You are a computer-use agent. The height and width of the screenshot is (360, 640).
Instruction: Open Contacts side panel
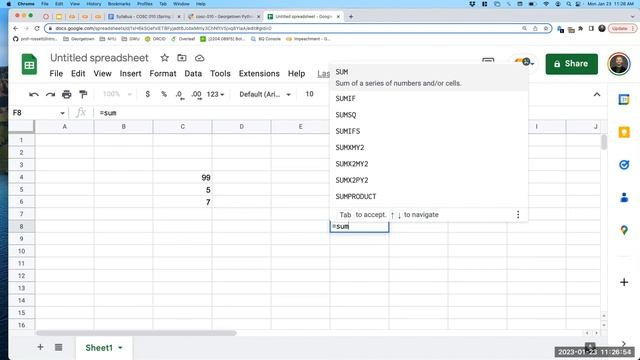(624, 198)
